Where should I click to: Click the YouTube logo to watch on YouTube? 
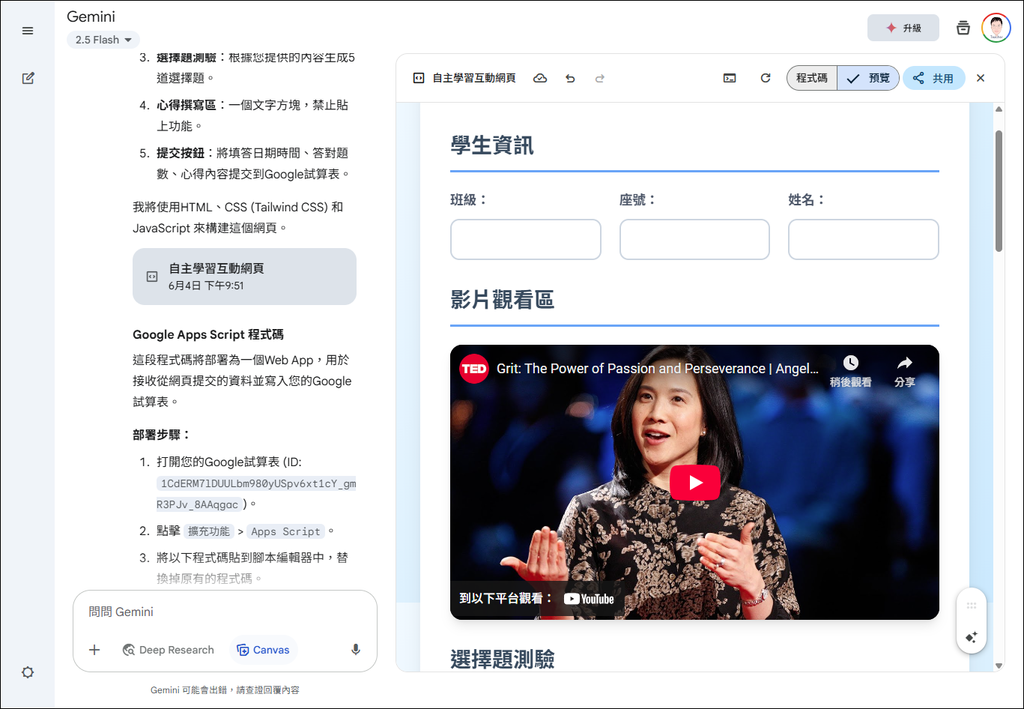tap(588, 599)
